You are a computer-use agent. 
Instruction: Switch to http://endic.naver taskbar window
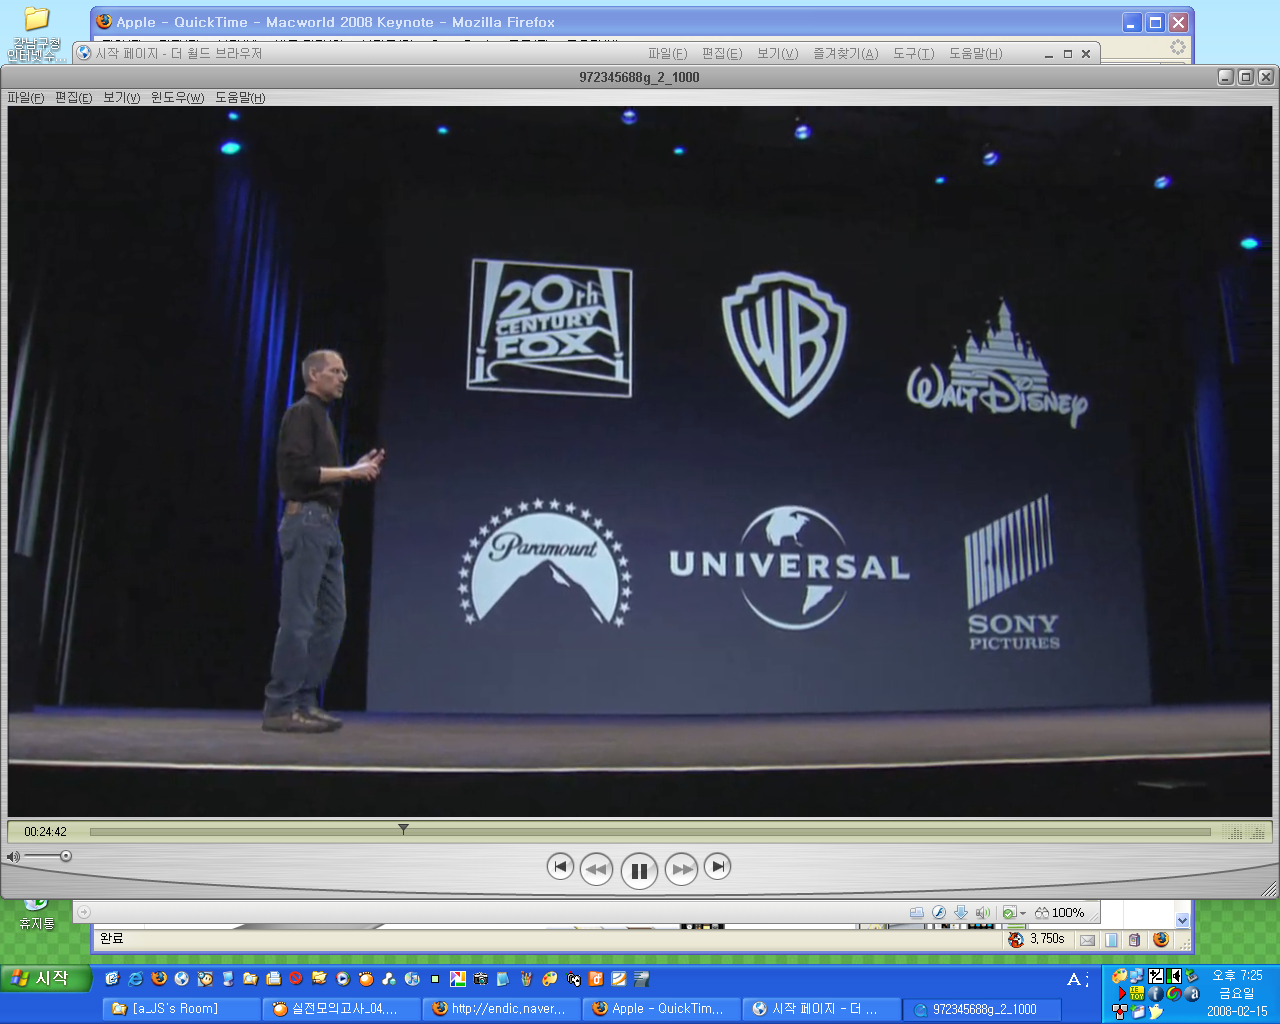tap(501, 1009)
